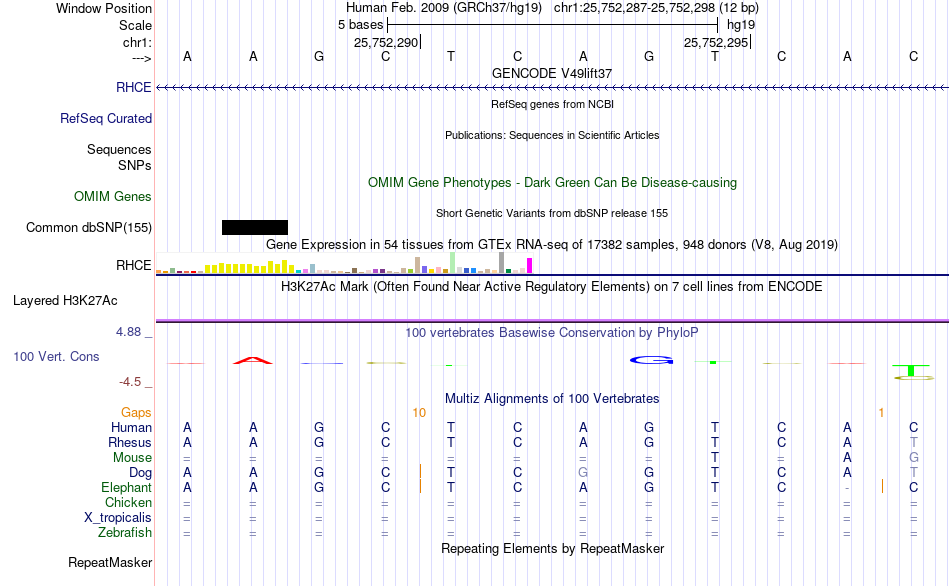The height and width of the screenshot is (586, 950).
Task: Click the Scale row label
Action: click(136, 25)
